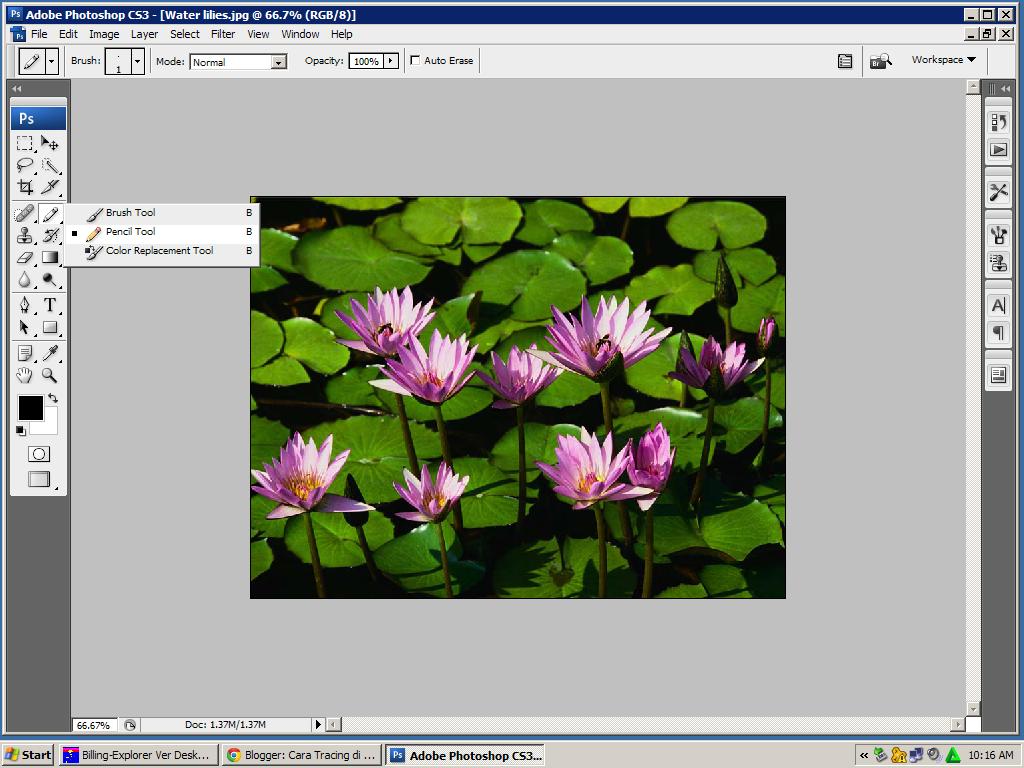This screenshot has width=1024, height=768.
Task: Select the Lasso tool
Action: tap(25, 165)
